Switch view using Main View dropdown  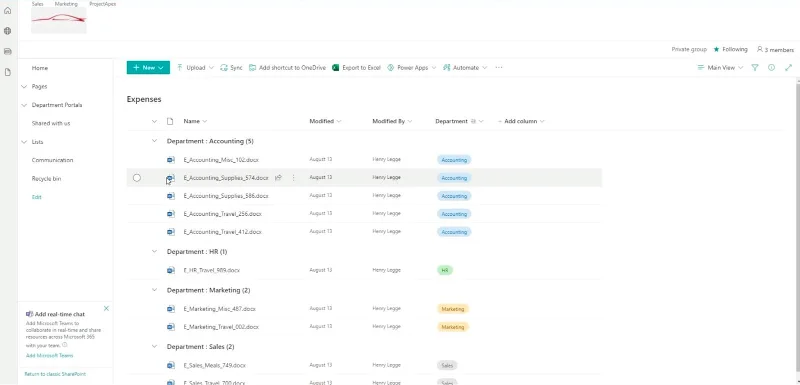(720, 67)
